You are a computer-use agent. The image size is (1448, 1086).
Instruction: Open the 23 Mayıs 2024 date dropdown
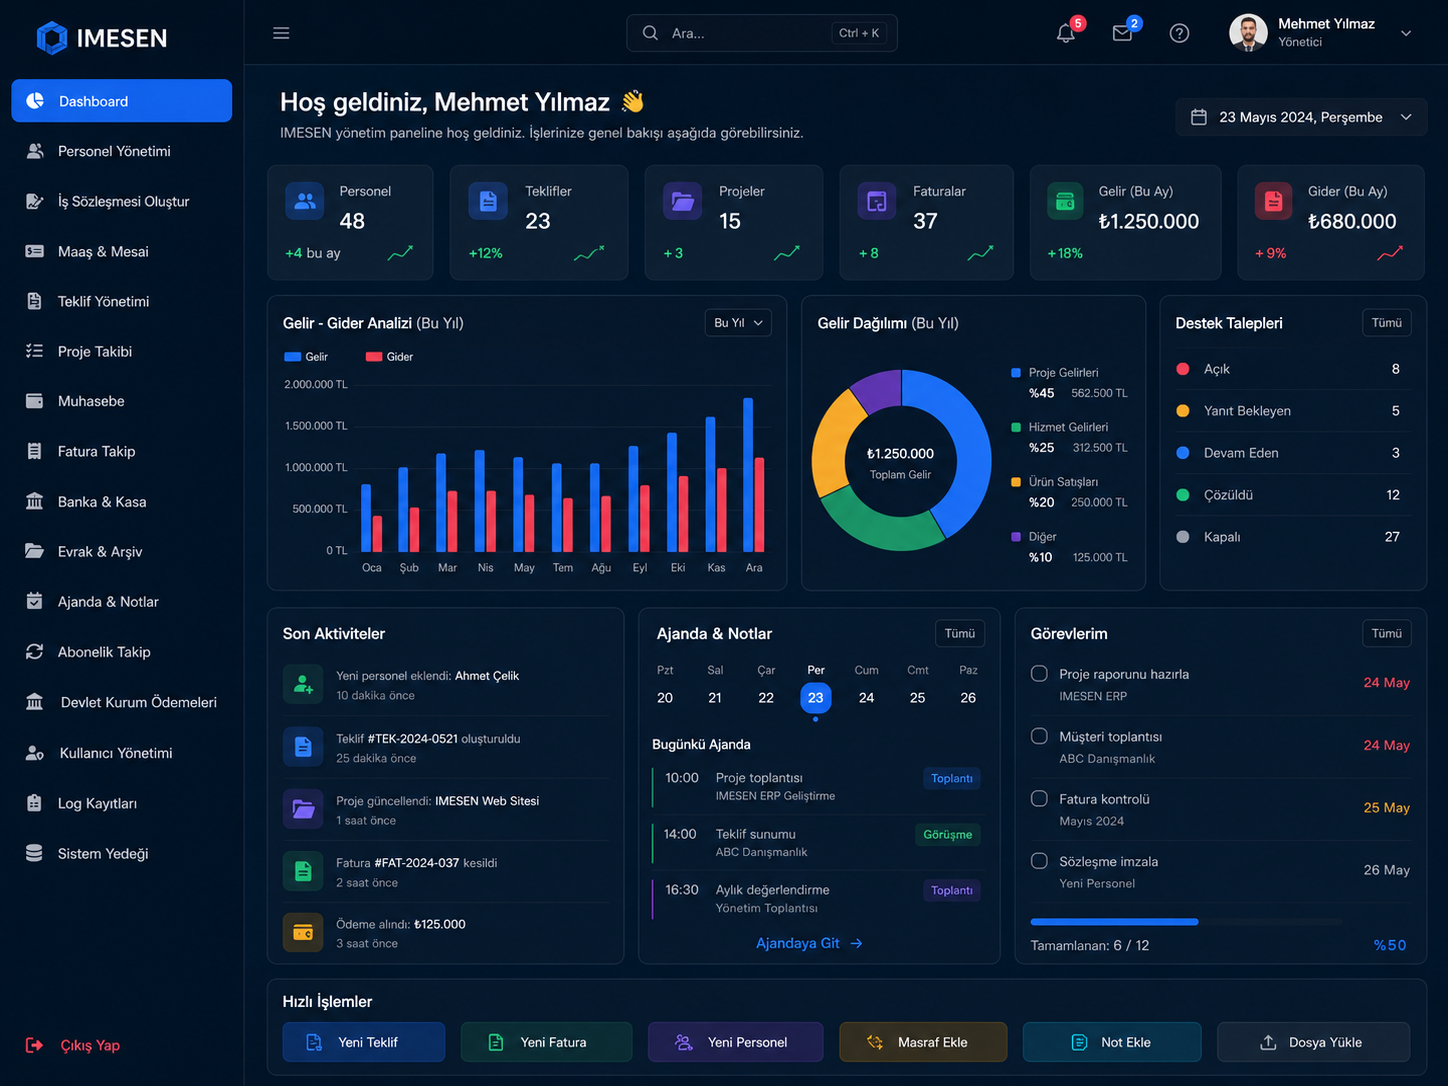[x=1301, y=117]
